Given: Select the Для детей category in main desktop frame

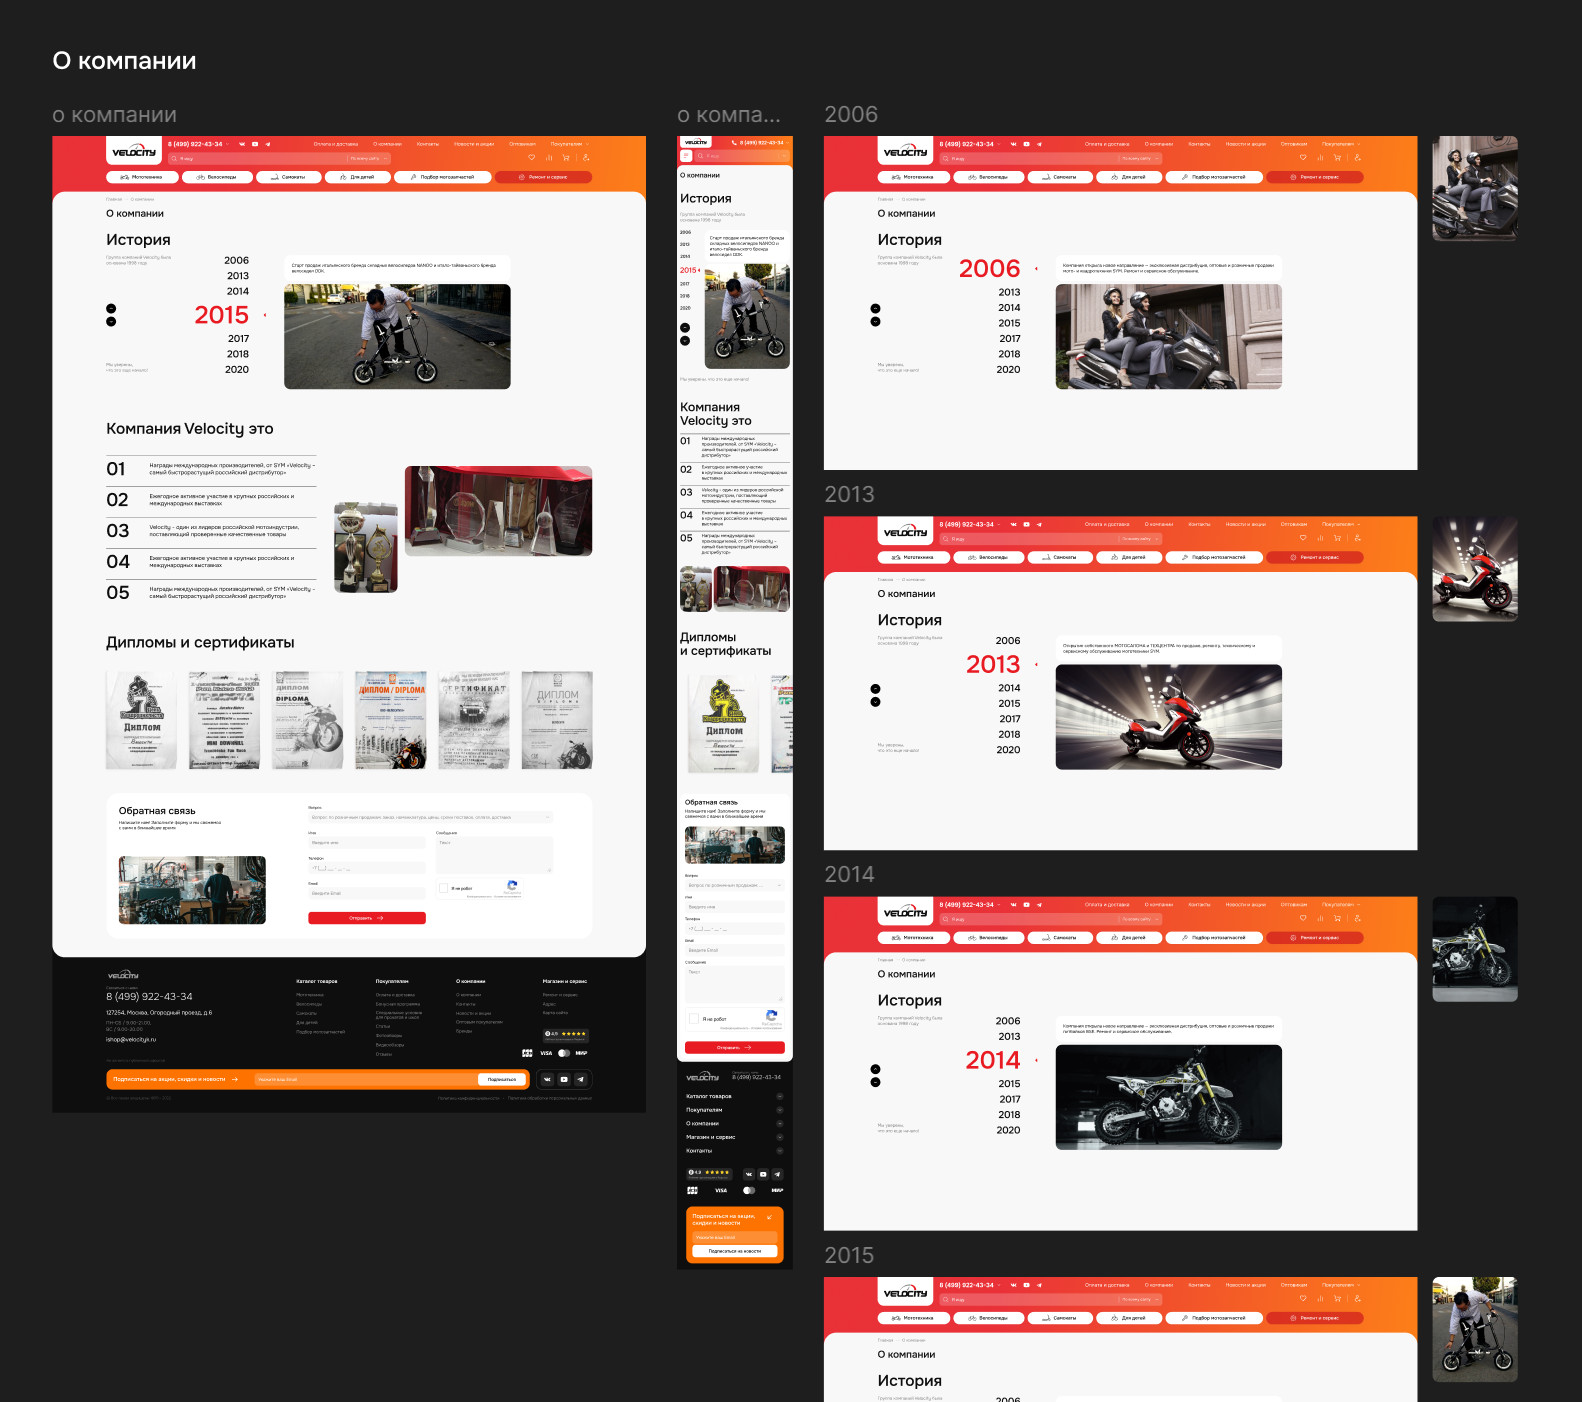Looking at the screenshot, I should point(357,177).
